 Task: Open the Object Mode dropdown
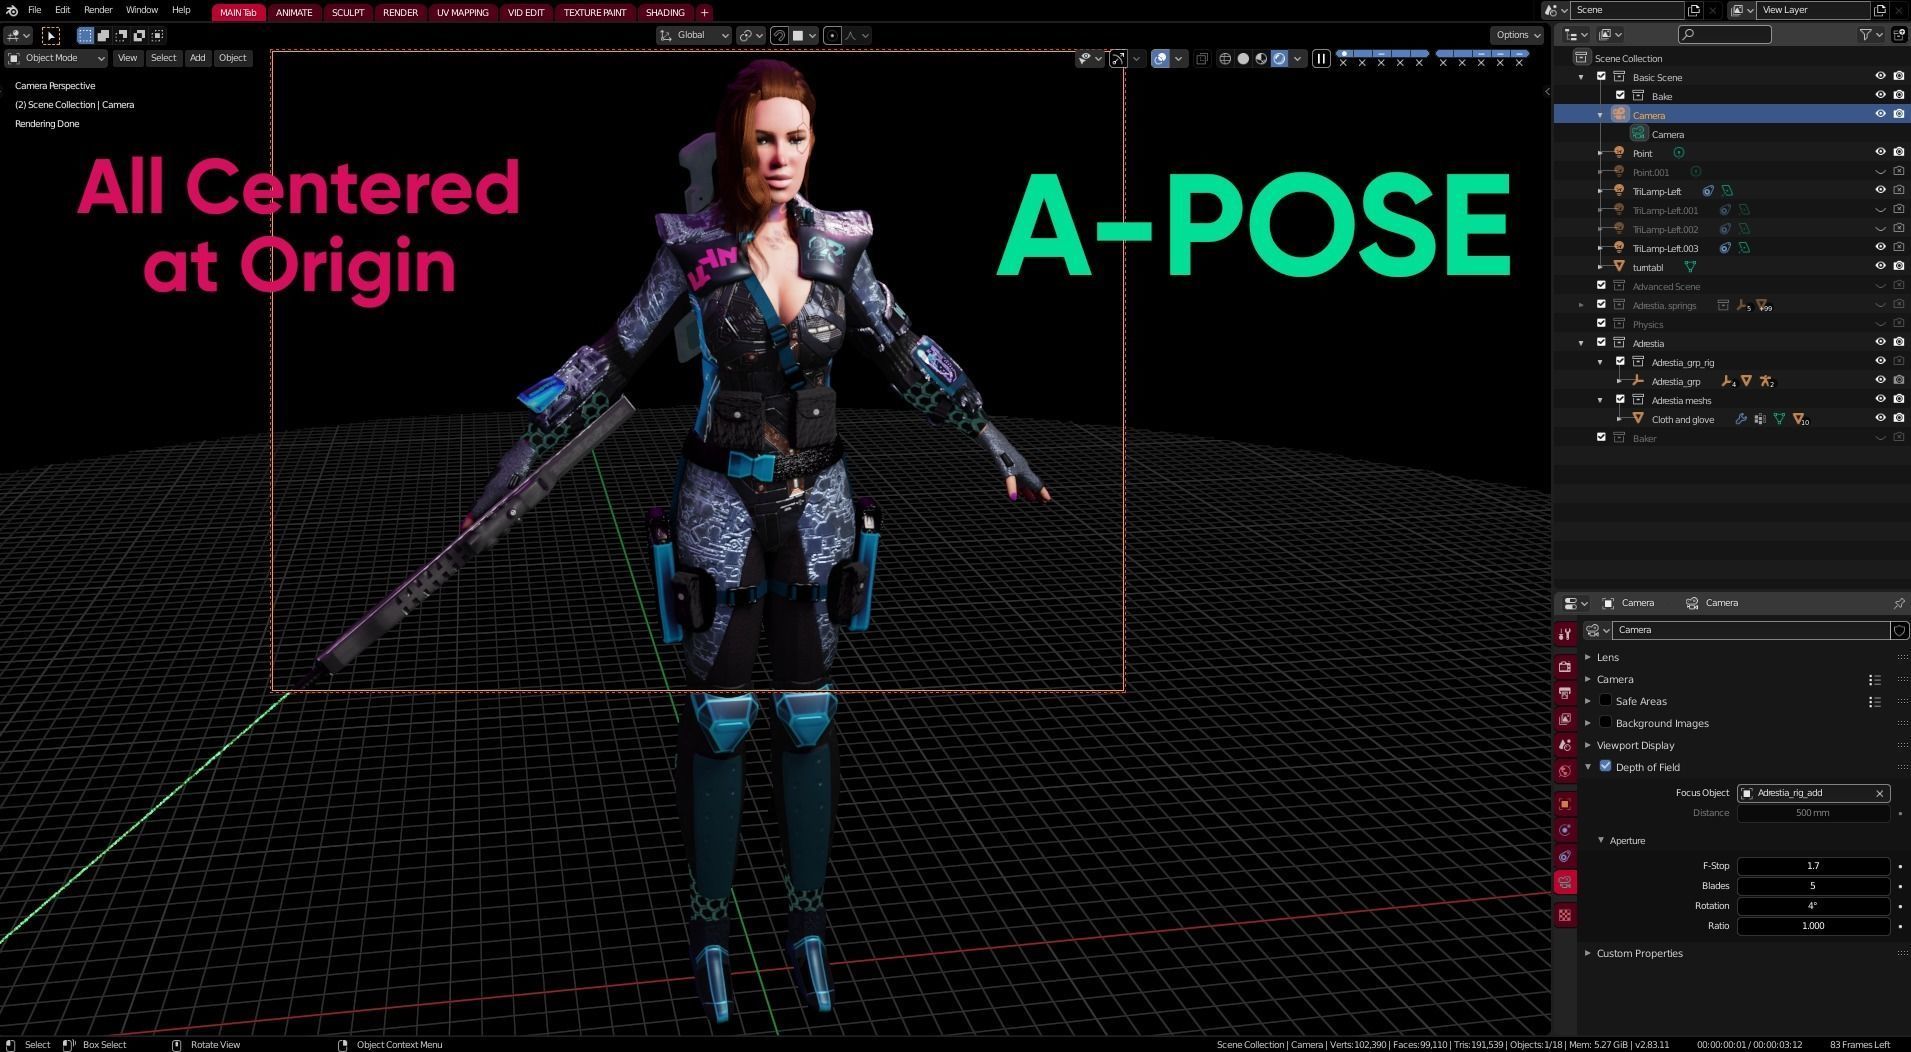(x=57, y=58)
